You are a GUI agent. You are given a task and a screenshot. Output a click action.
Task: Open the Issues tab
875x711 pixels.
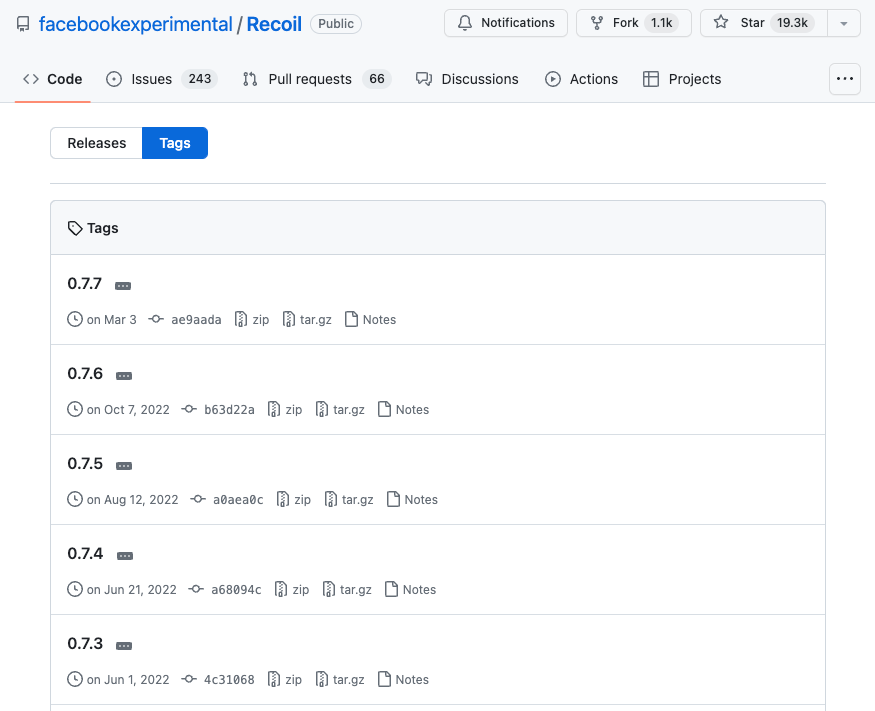click(151, 79)
